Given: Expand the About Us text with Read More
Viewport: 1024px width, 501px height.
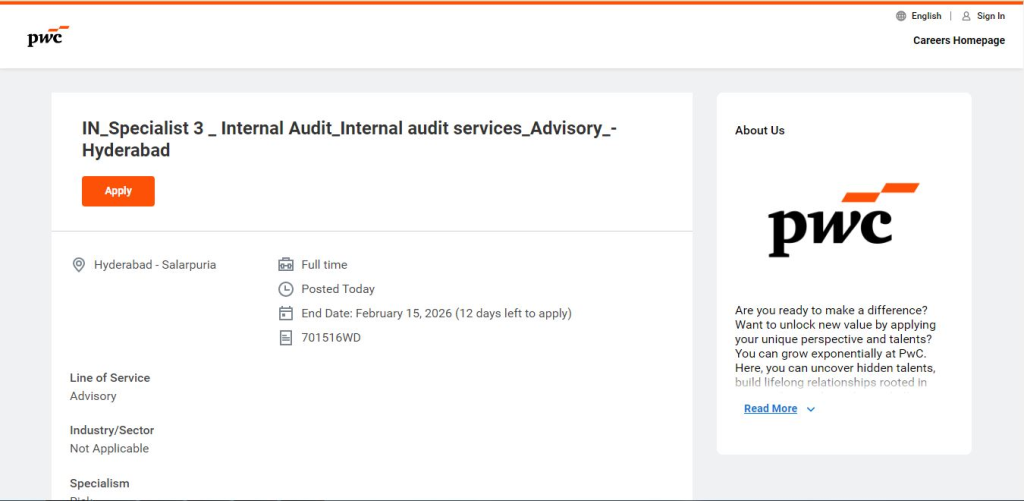Looking at the screenshot, I should point(771,409).
